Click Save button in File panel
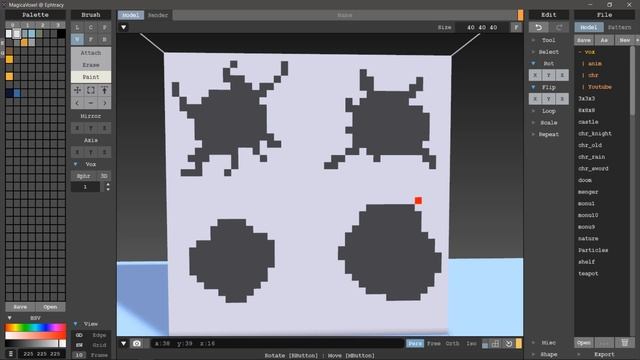Image resolution: width=640 pixels, height=360 pixels. (584, 40)
